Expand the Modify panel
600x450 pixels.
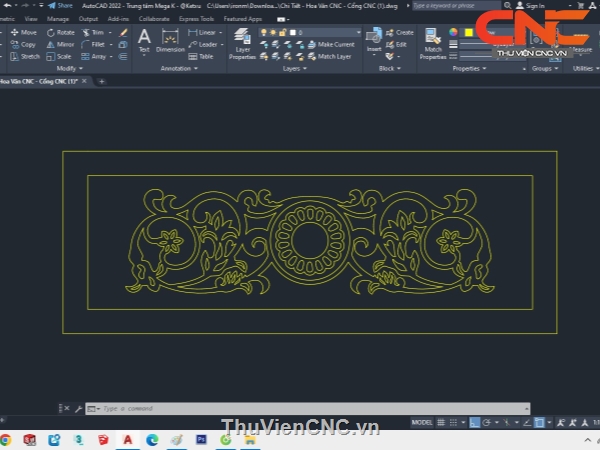pyautogui.click(x=68, y=68)
